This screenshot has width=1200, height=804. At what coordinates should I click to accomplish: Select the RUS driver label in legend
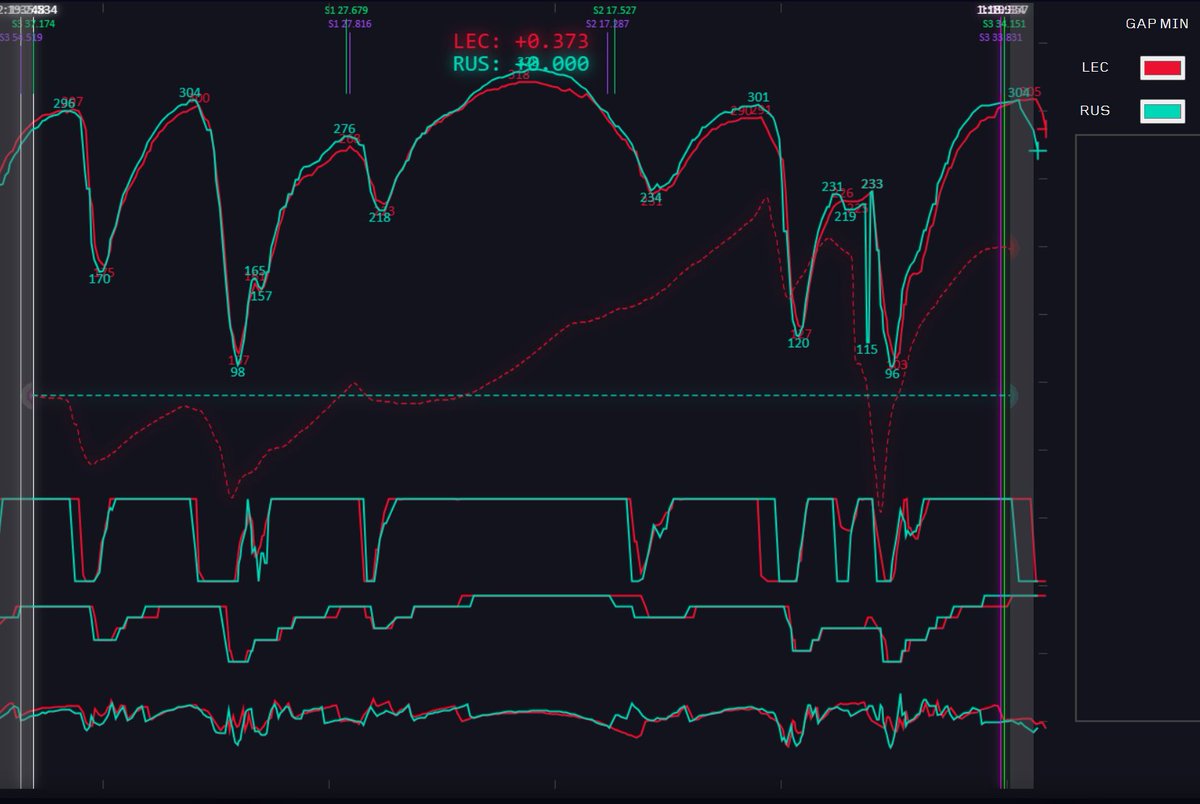tap(1095, 111)
